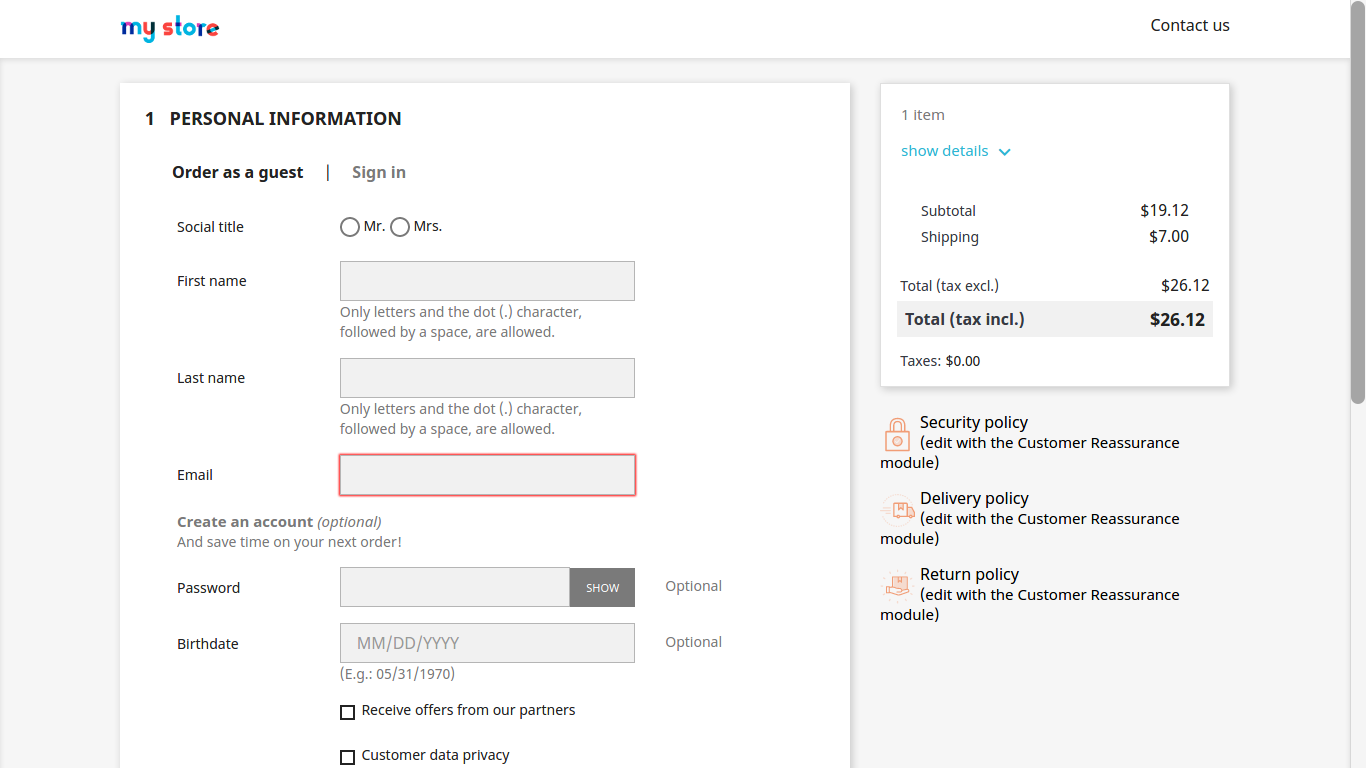Image resolution: width=1366 pixels, height=768 pixels.
Task: Click the Delivery policy truck icon
Action: (897, 511)
